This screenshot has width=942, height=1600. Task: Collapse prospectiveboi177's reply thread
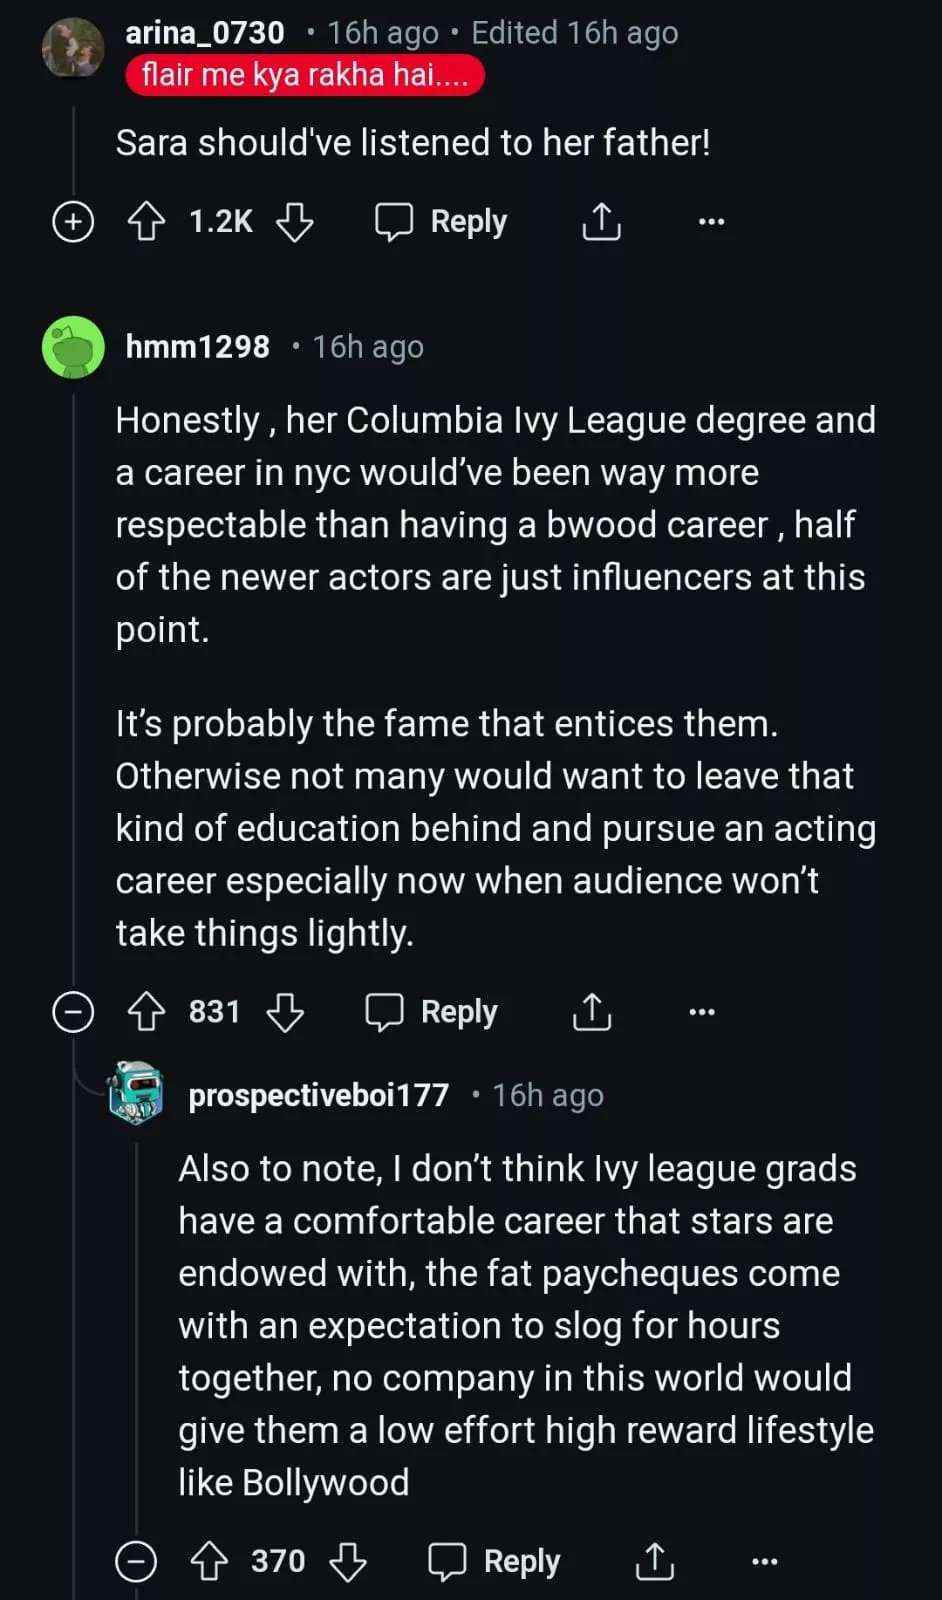[x=136, y=1561]
